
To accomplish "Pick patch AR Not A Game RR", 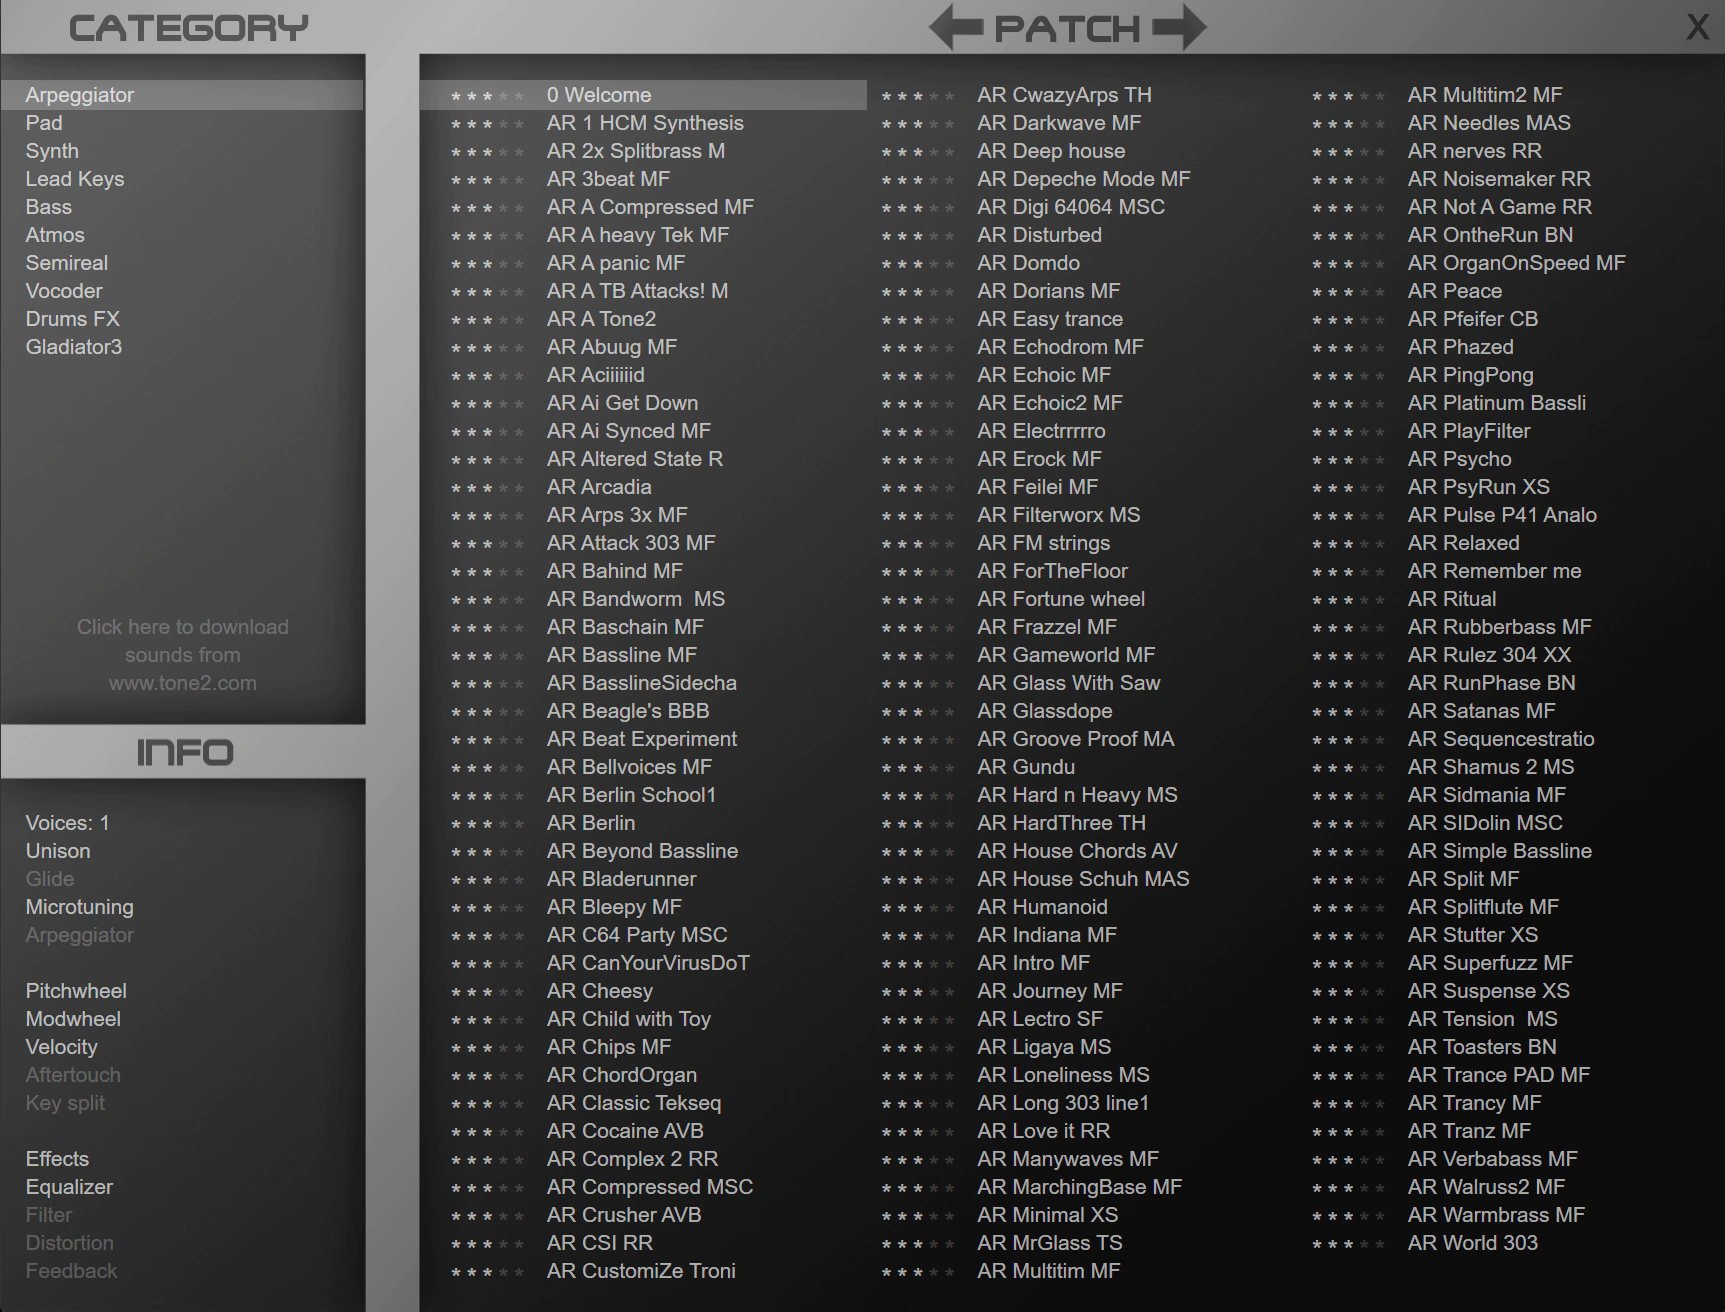I will (1499, 207).
